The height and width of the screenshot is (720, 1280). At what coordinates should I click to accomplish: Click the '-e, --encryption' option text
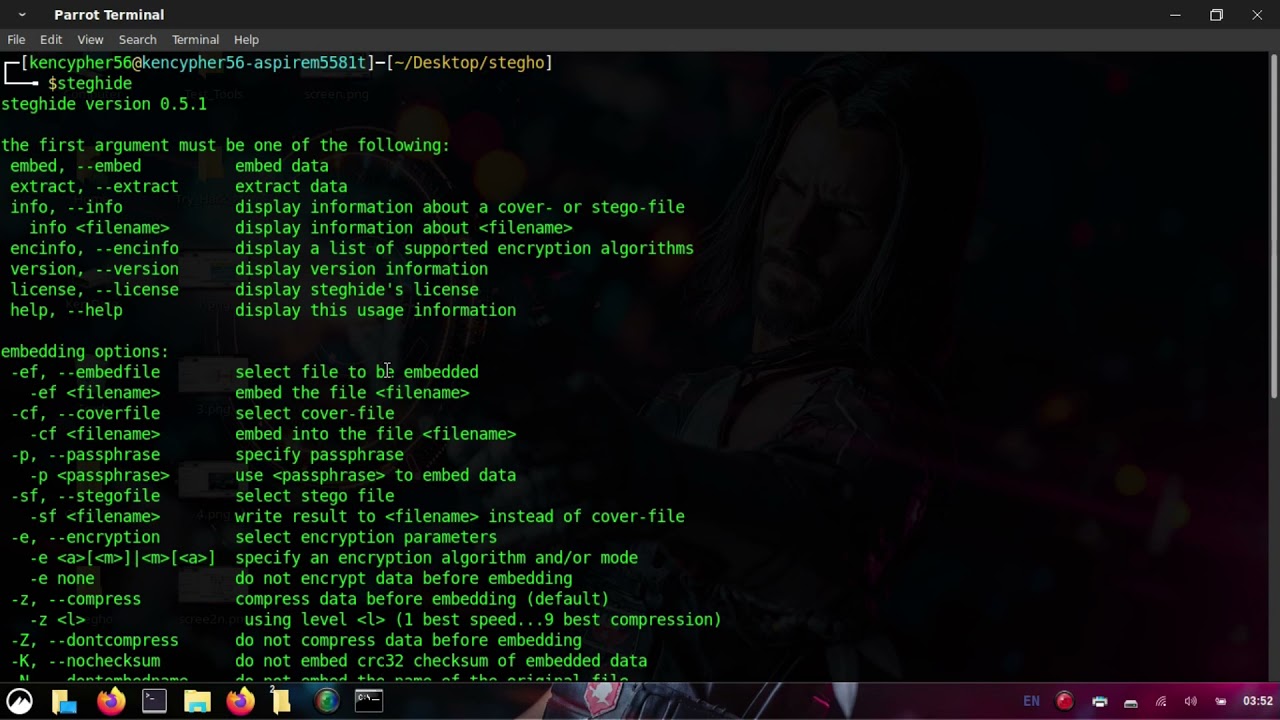tap(85, 537)
